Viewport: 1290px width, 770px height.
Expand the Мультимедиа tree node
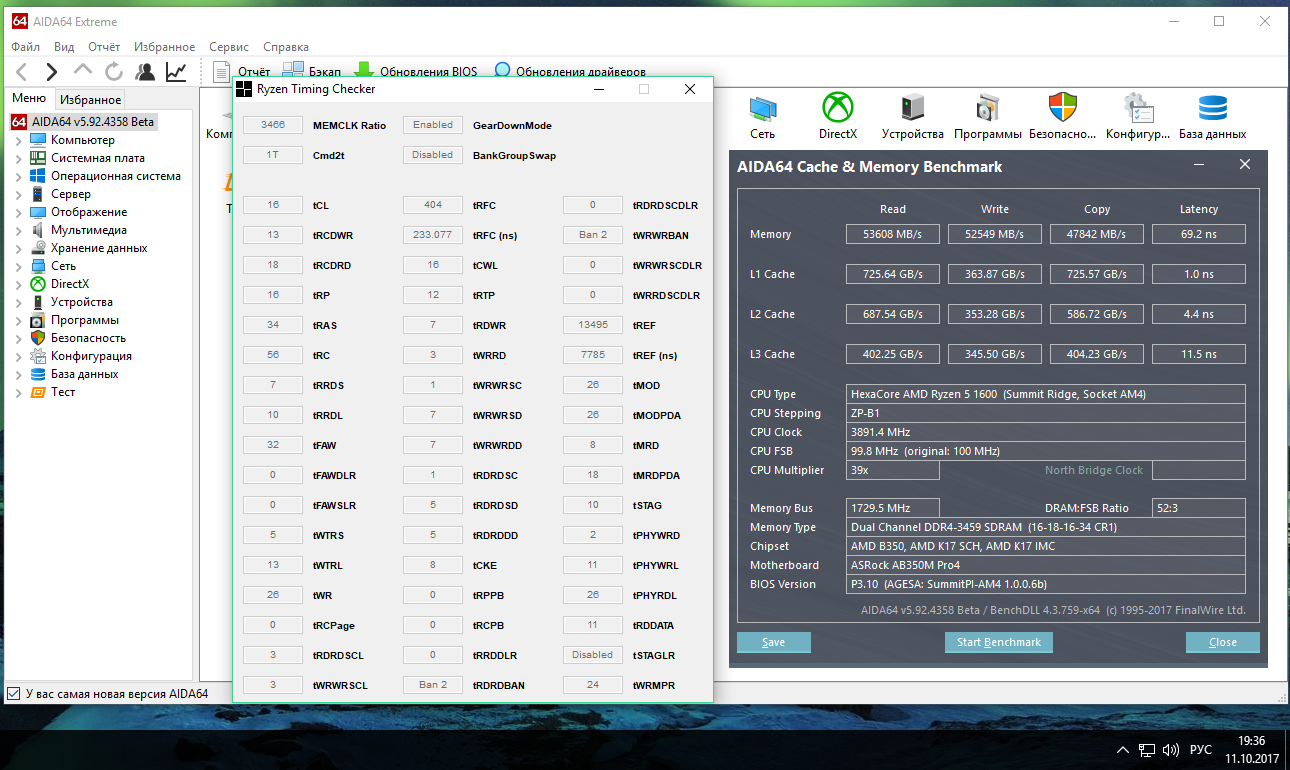[x=18, y=230]
